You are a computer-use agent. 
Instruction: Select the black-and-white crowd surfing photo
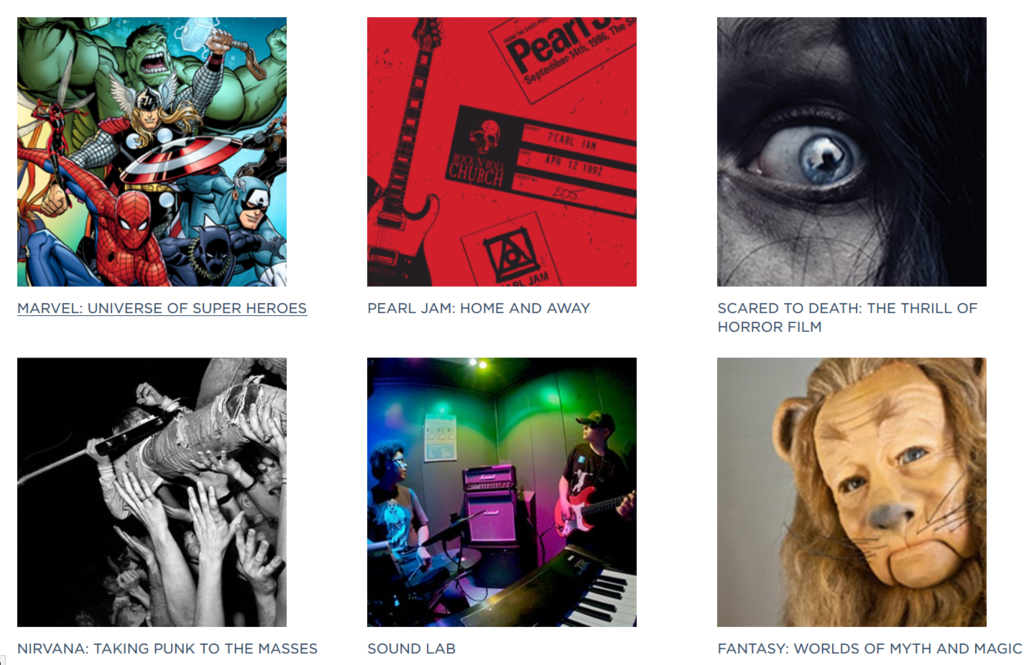(x=152, y=492)
